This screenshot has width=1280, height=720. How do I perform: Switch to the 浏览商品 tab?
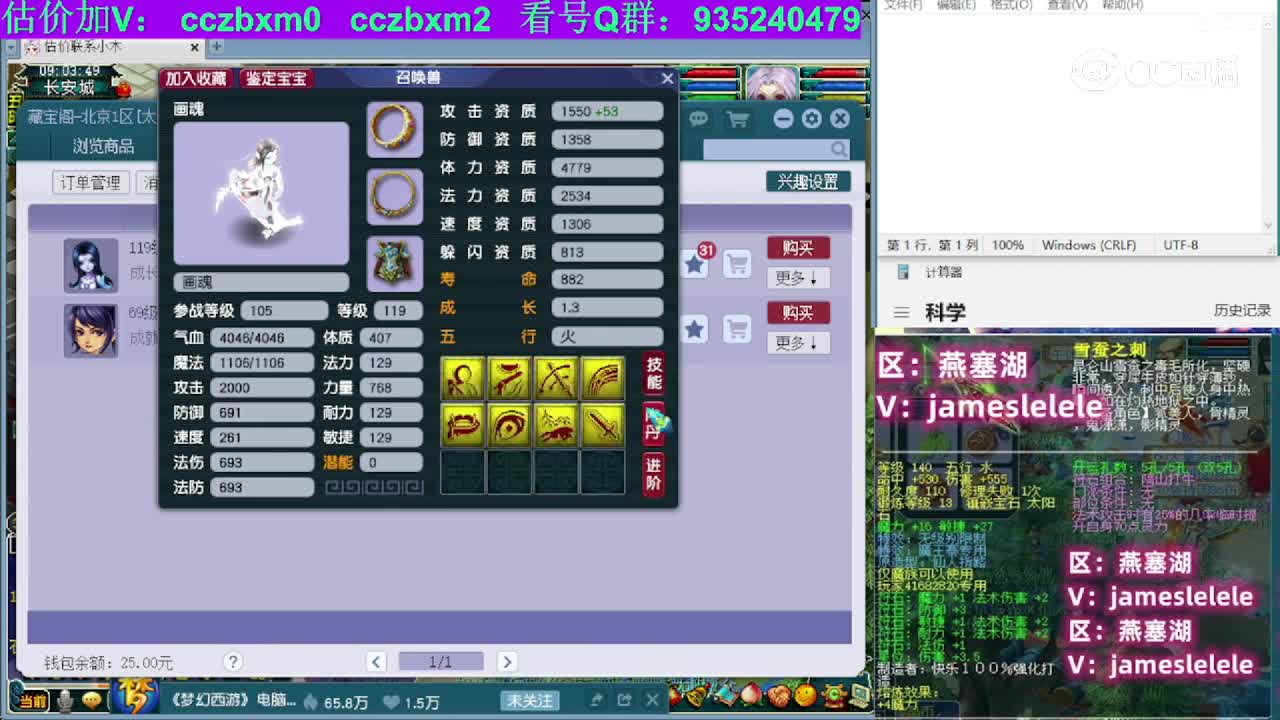pos(103,146)
